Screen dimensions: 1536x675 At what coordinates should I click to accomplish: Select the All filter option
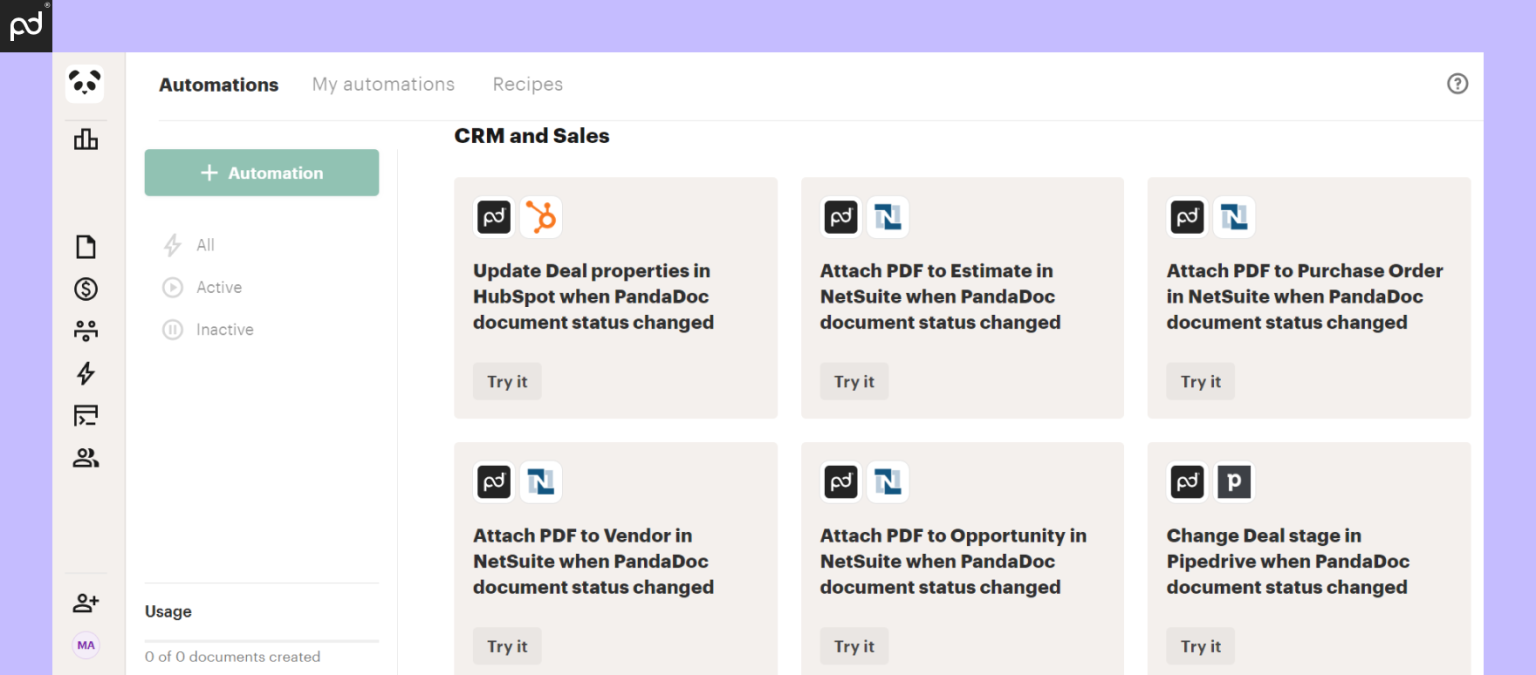[204, 245]
